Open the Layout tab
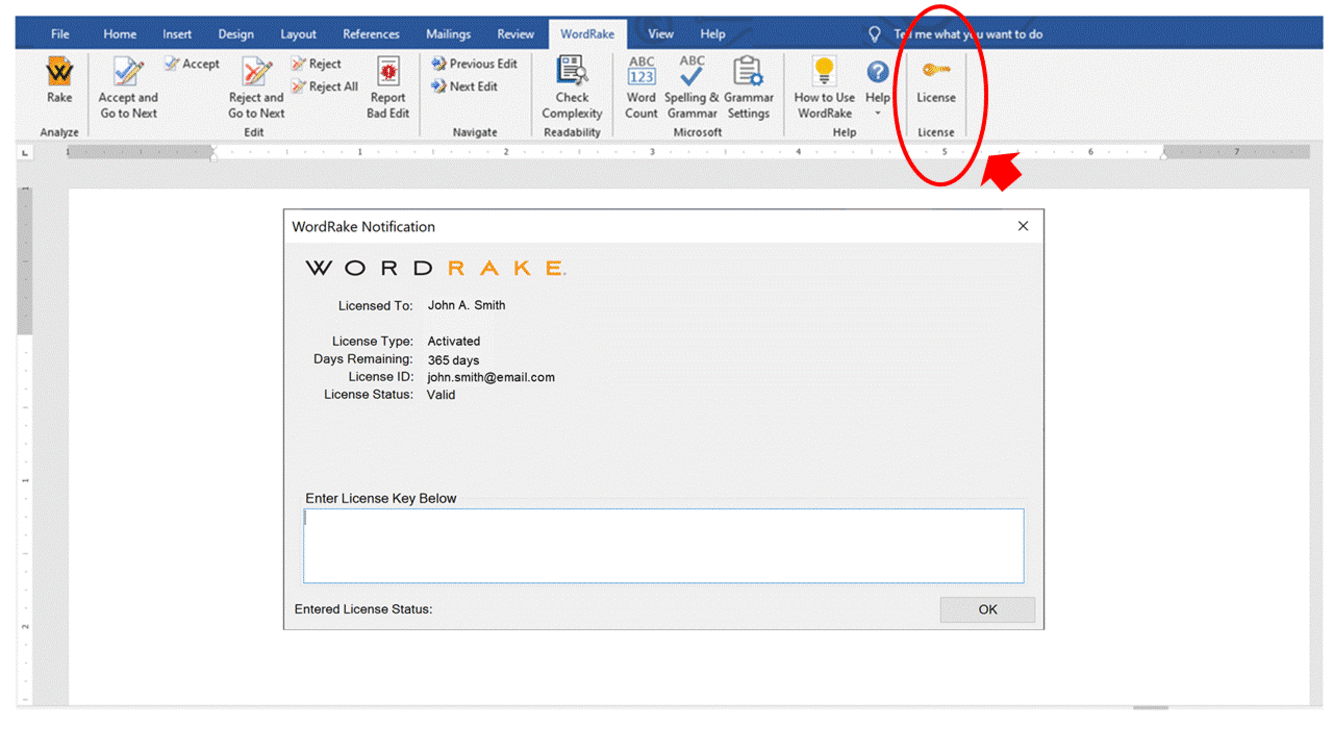 tap(298, 34)
